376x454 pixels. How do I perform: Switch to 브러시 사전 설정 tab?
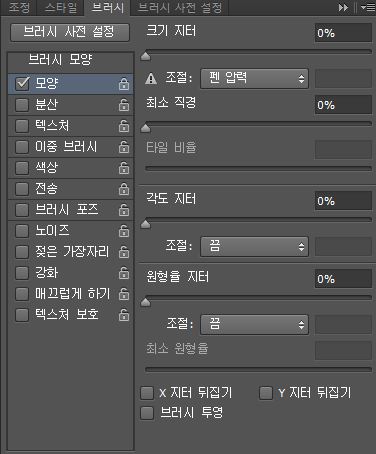[x=180, y=8]
